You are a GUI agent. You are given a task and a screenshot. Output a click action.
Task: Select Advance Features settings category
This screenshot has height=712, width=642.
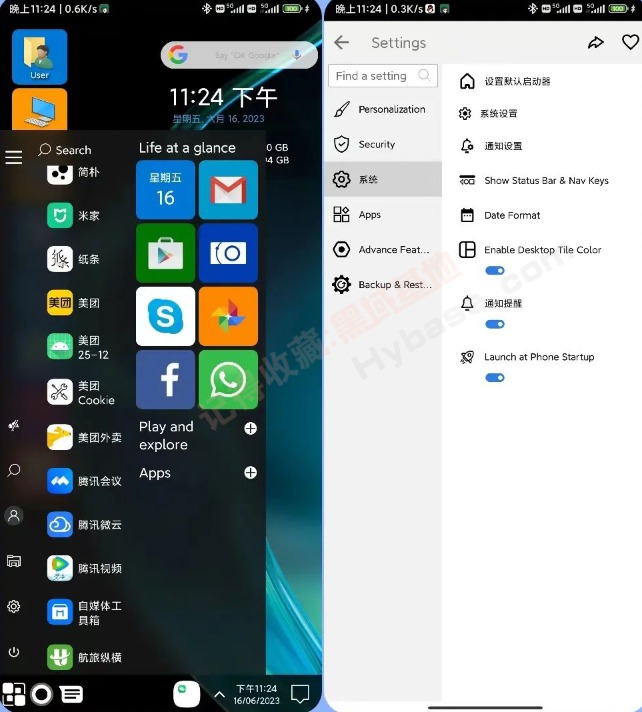tap(383, 249)
